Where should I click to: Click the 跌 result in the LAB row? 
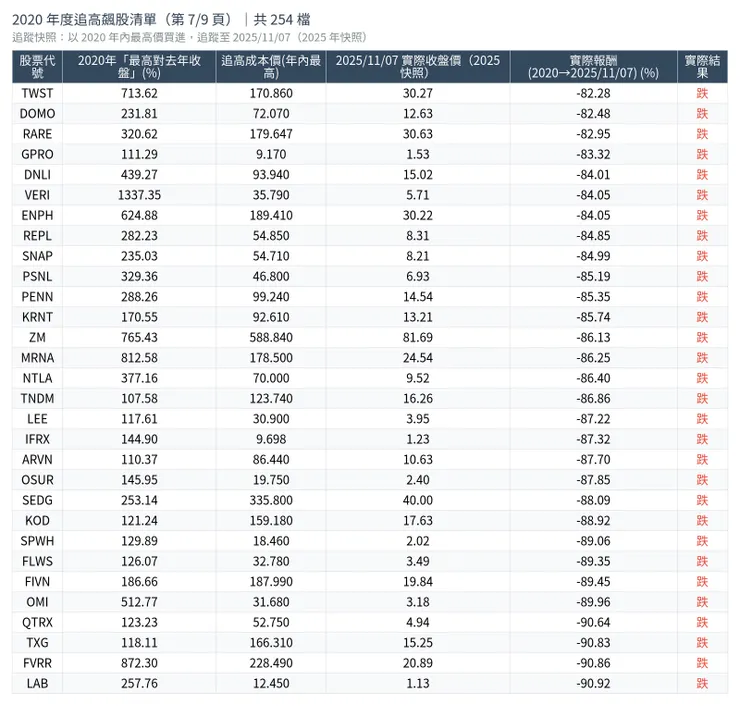pyautogui.click(x=702, y=683)
